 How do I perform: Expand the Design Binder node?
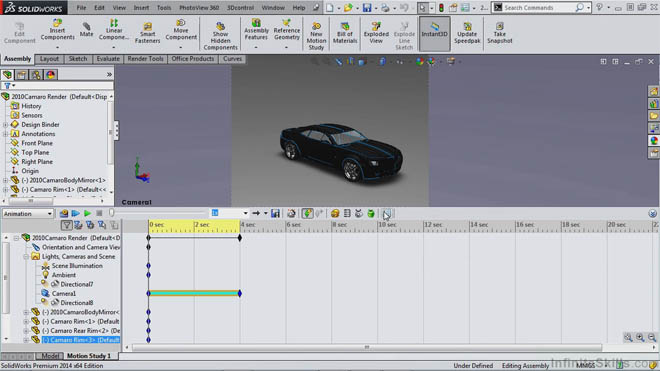pos(5,125)
